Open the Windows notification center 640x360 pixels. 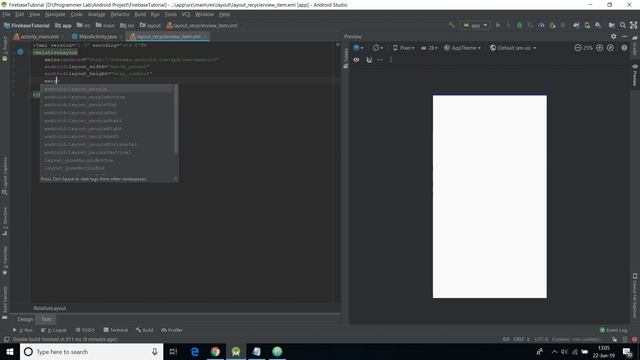point(627,351)
